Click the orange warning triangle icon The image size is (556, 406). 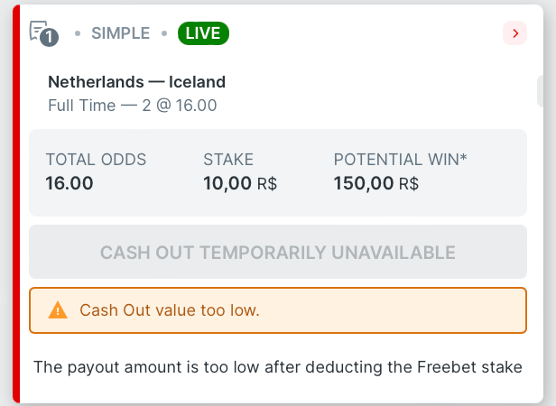point(57,310)
